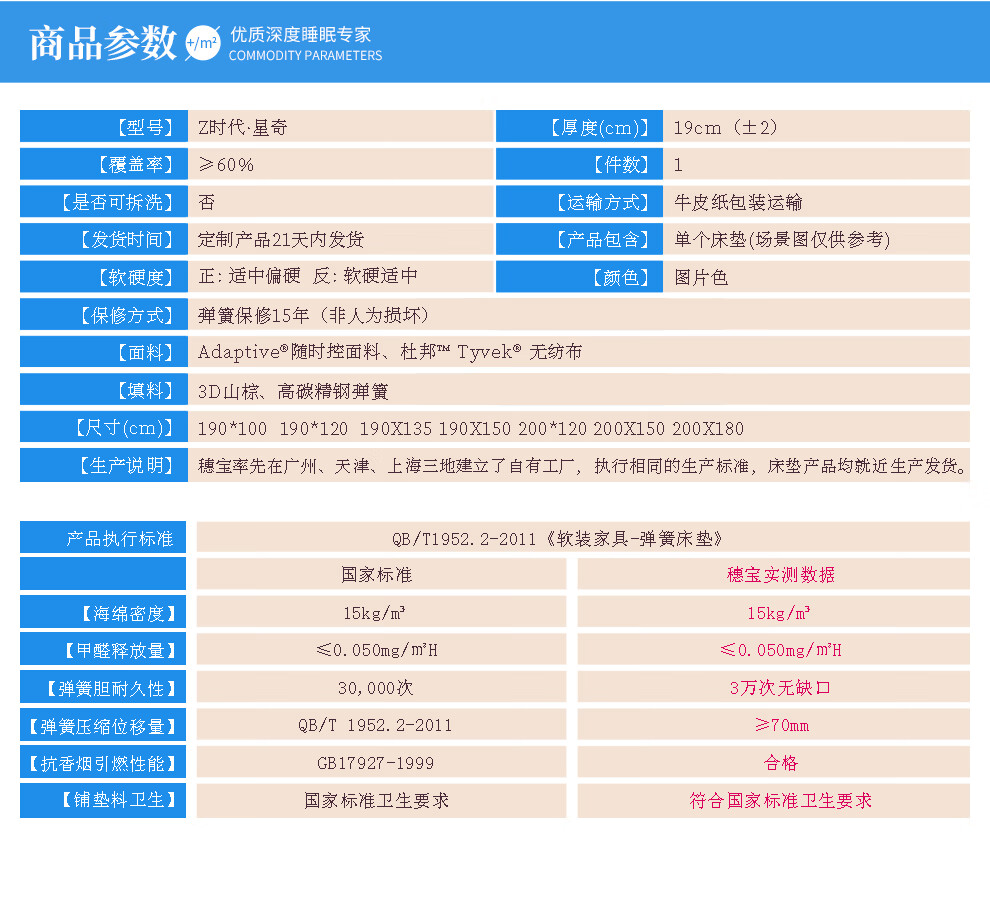Image resolution: width=990 pixels, height=902 pixels.
Task: Select the 19cm (±2) thickness value
Action: coord(725,127)
